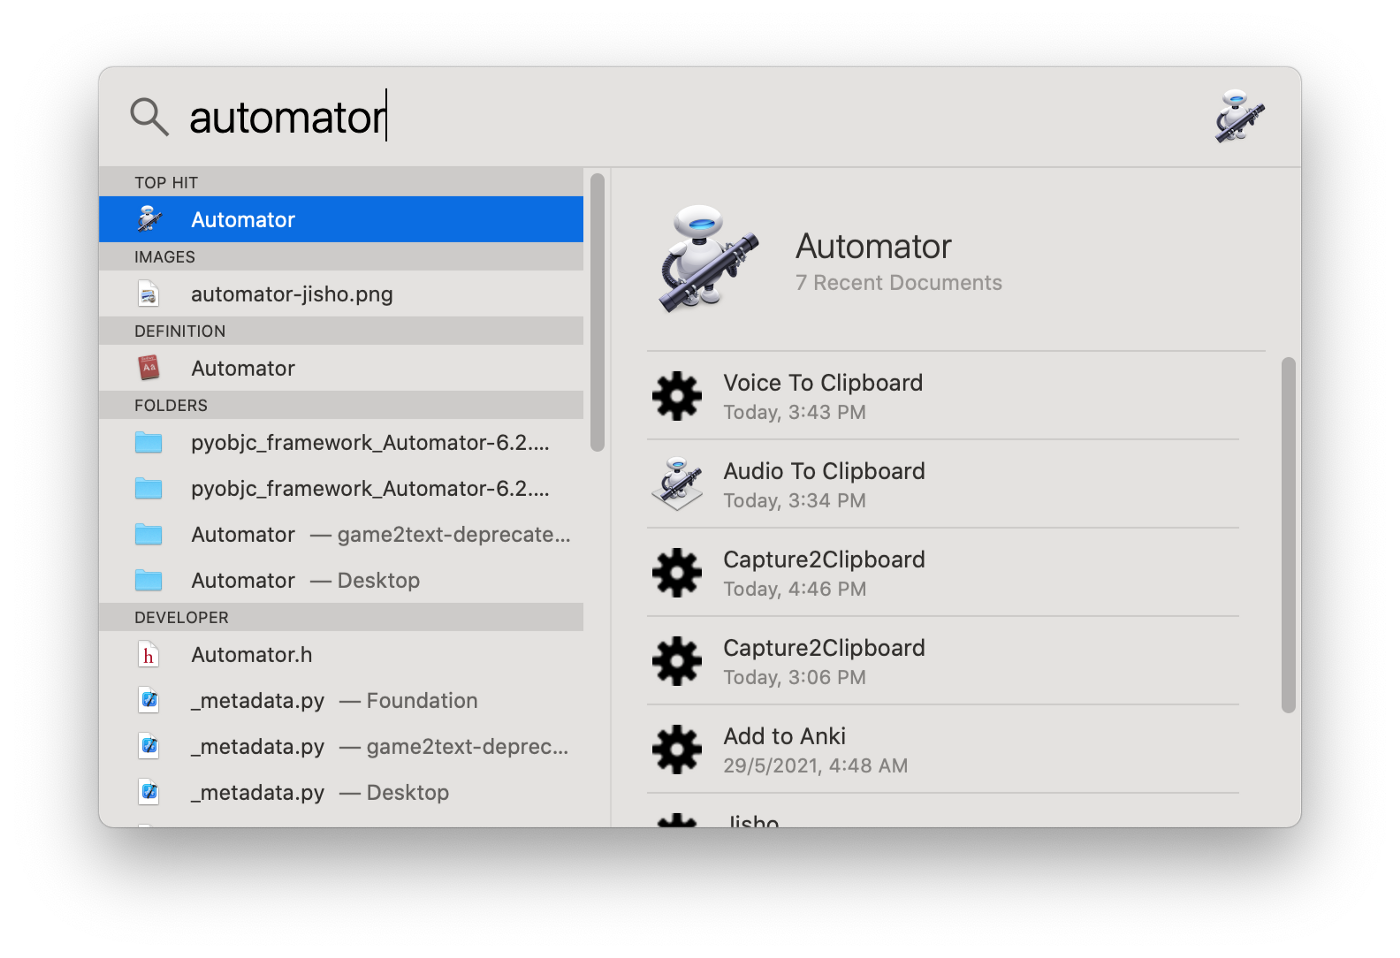Click the folder icon of Automator — game2text-deprecate
This screenshot has height=958, width=1400.
pos(149,534)
